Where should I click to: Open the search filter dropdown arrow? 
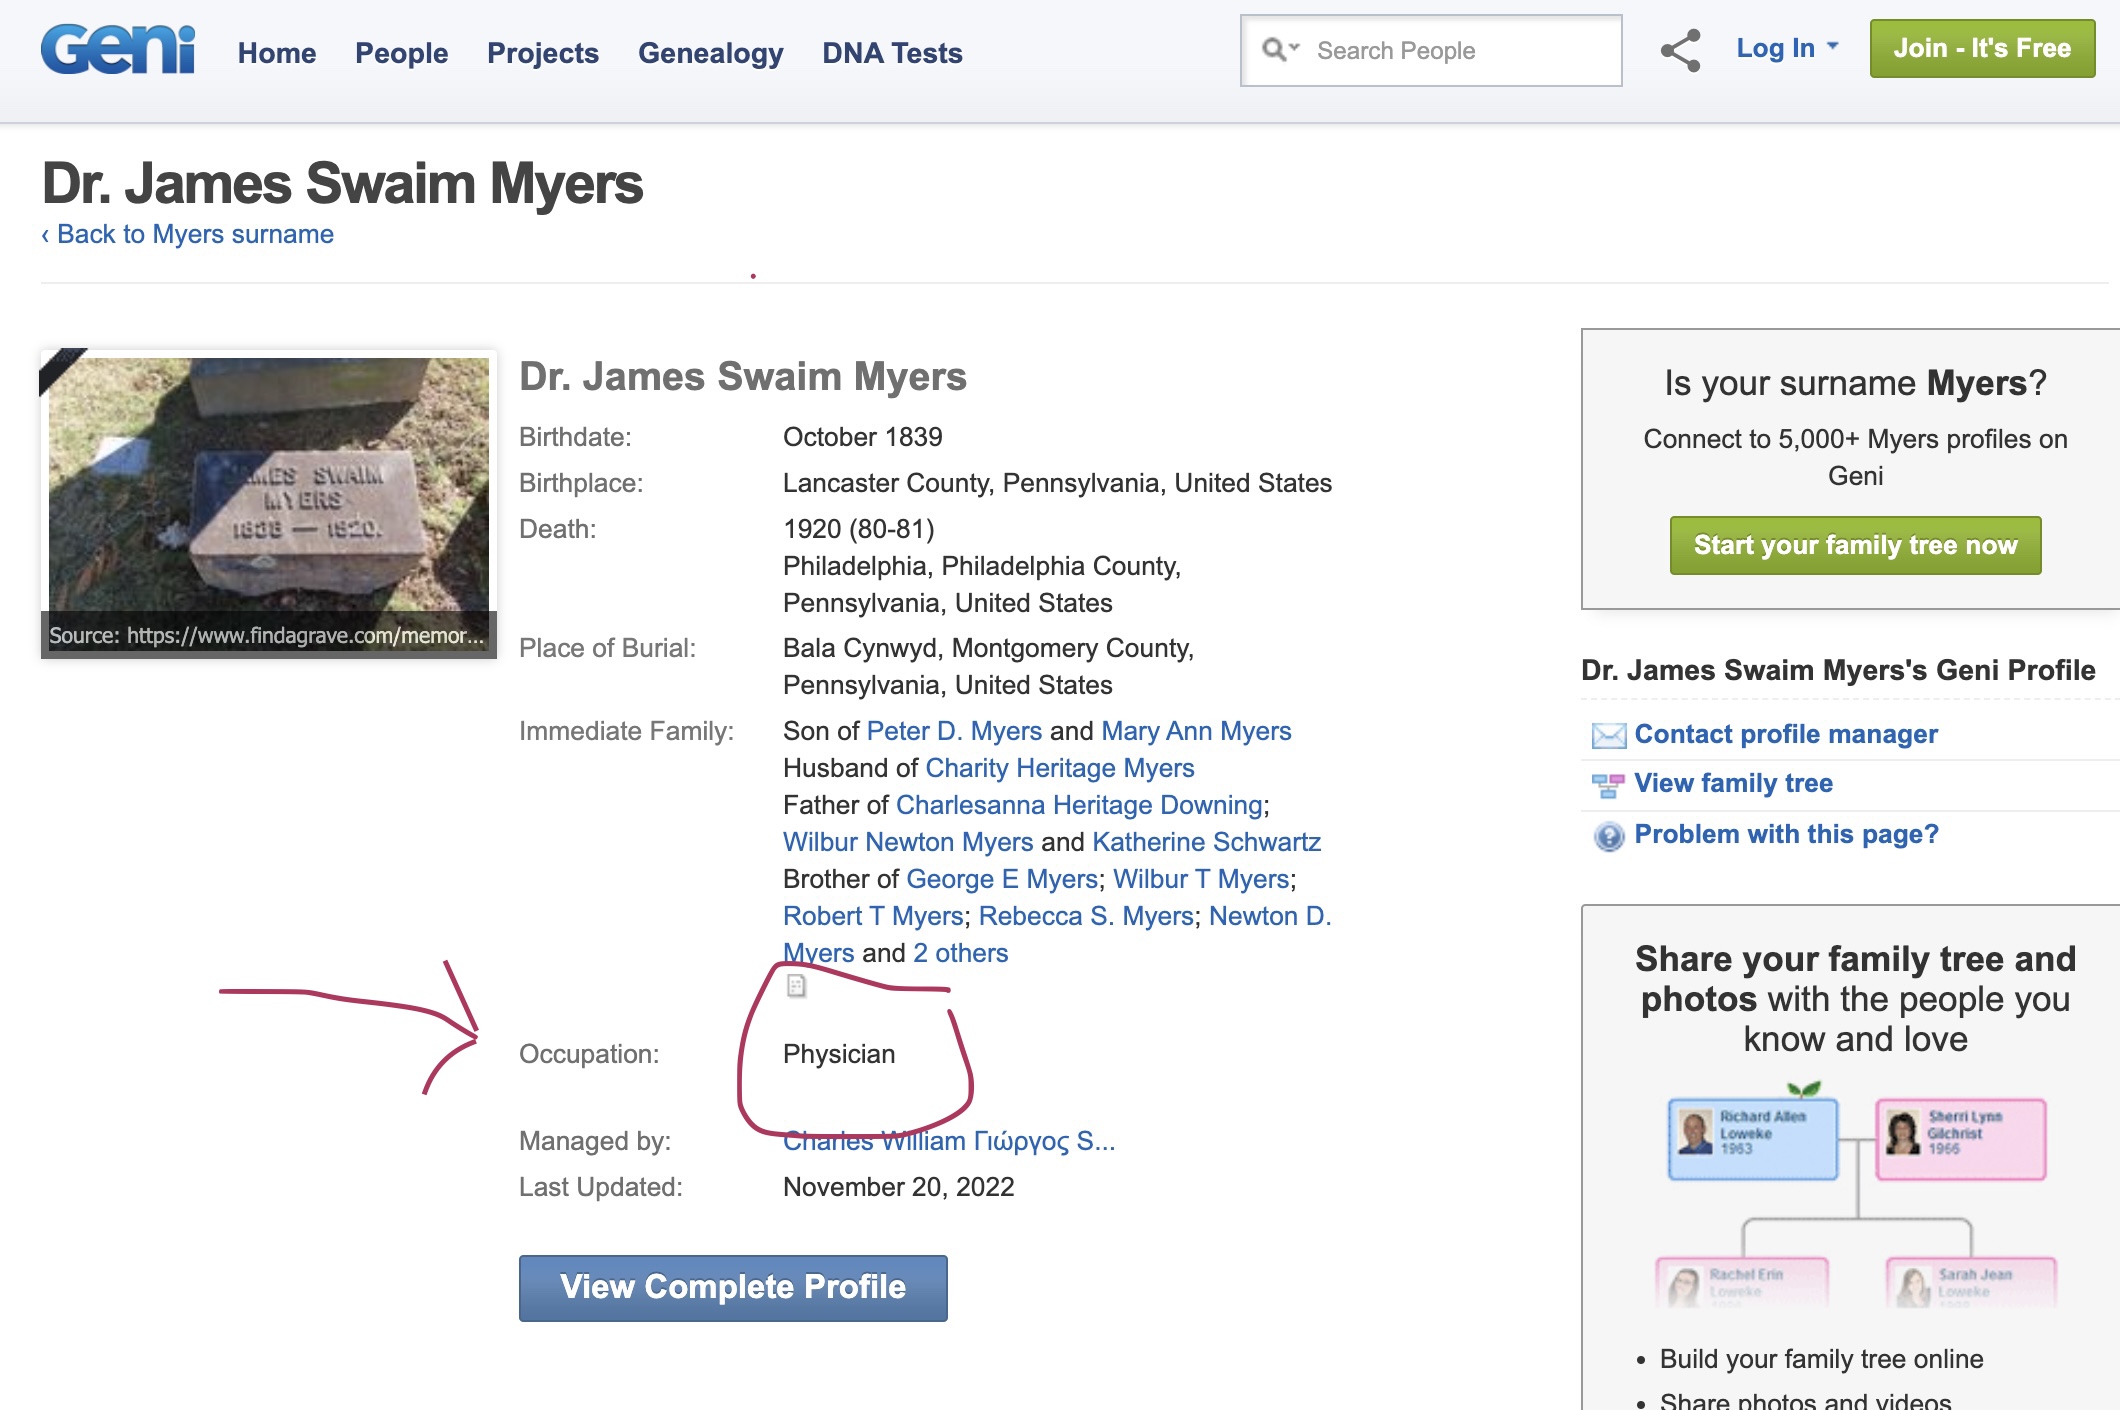click(x=1295, y=48)
